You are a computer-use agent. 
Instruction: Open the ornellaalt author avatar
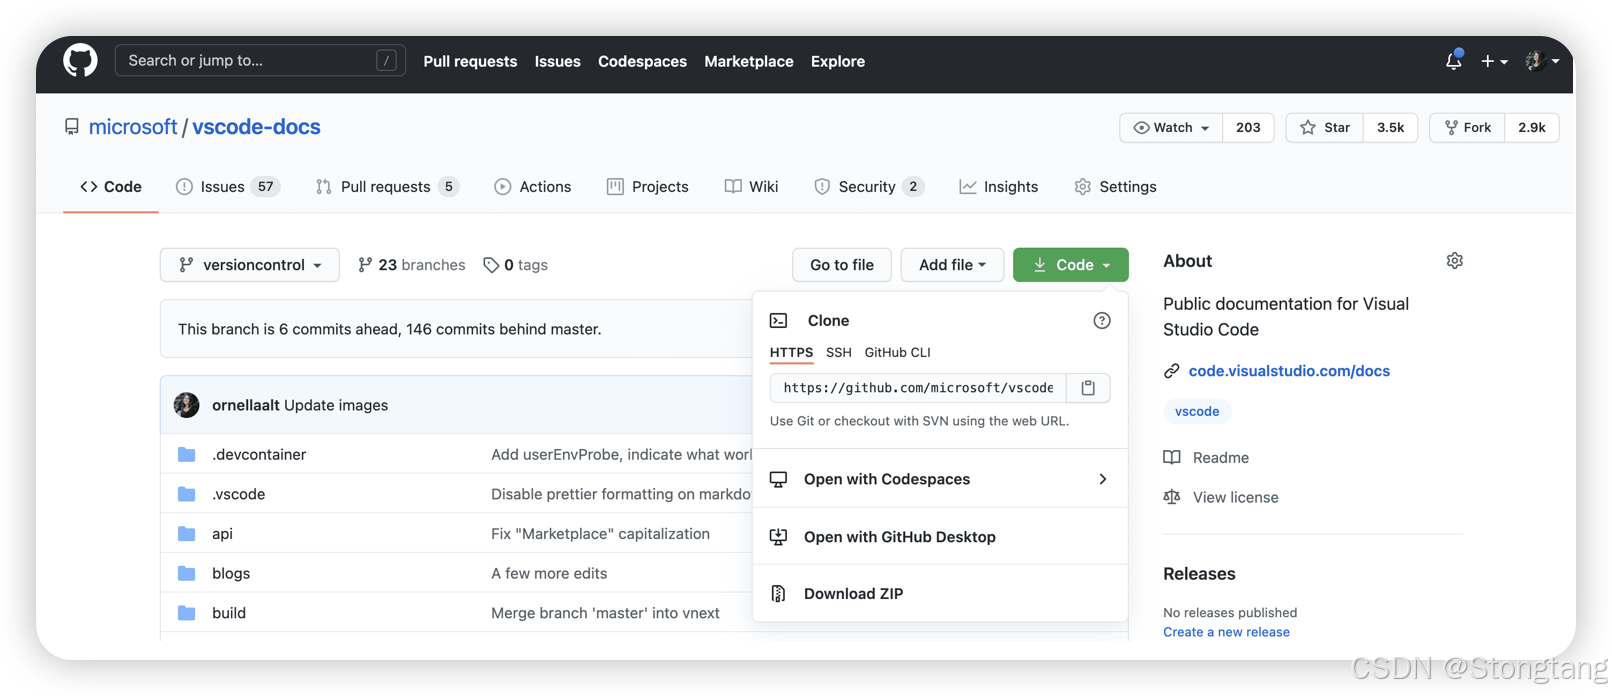187,405
